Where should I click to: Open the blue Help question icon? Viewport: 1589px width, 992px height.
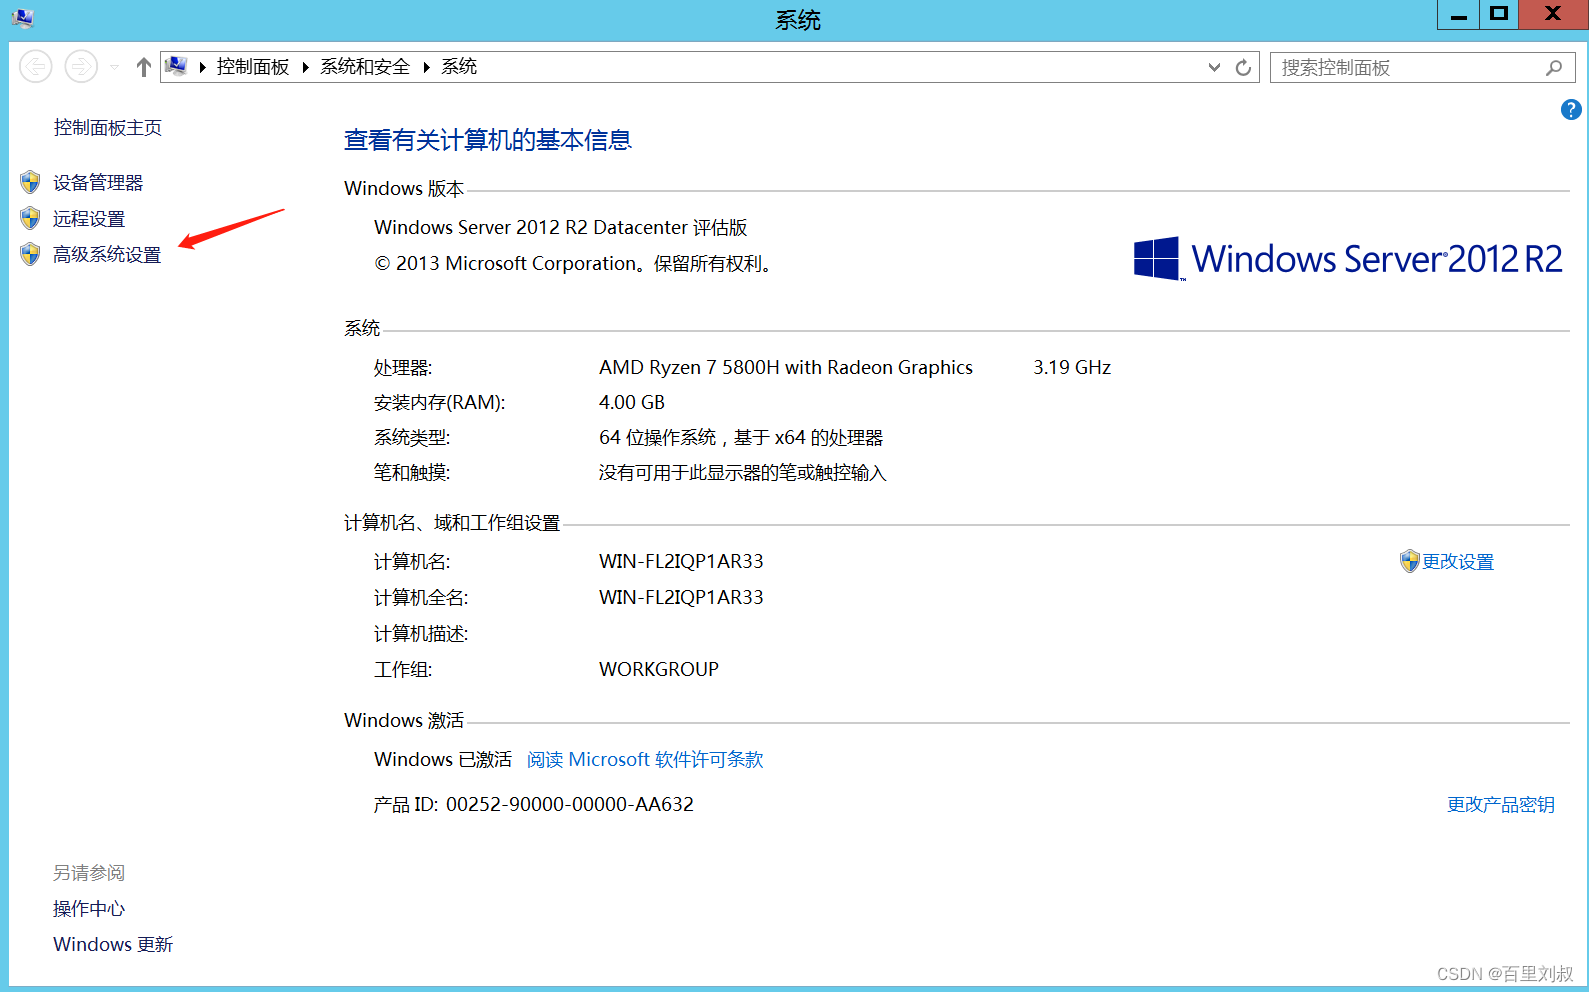tap(1571, 110)
